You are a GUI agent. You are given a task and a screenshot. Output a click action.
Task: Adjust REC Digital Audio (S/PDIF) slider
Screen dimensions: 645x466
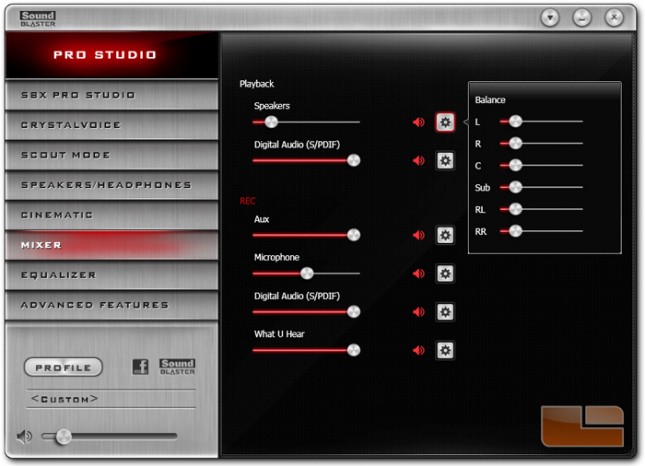(306, 312)
